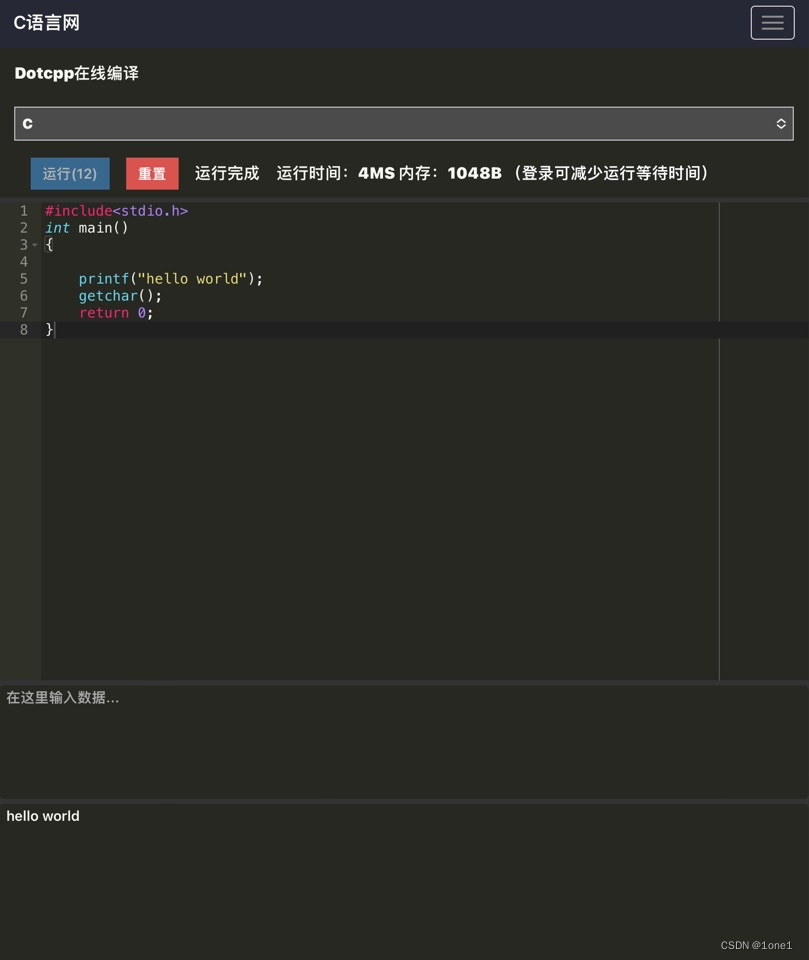Open the C语言网 site home link
The width and height of the screenshot is (809, 960).
click(47, 23)
